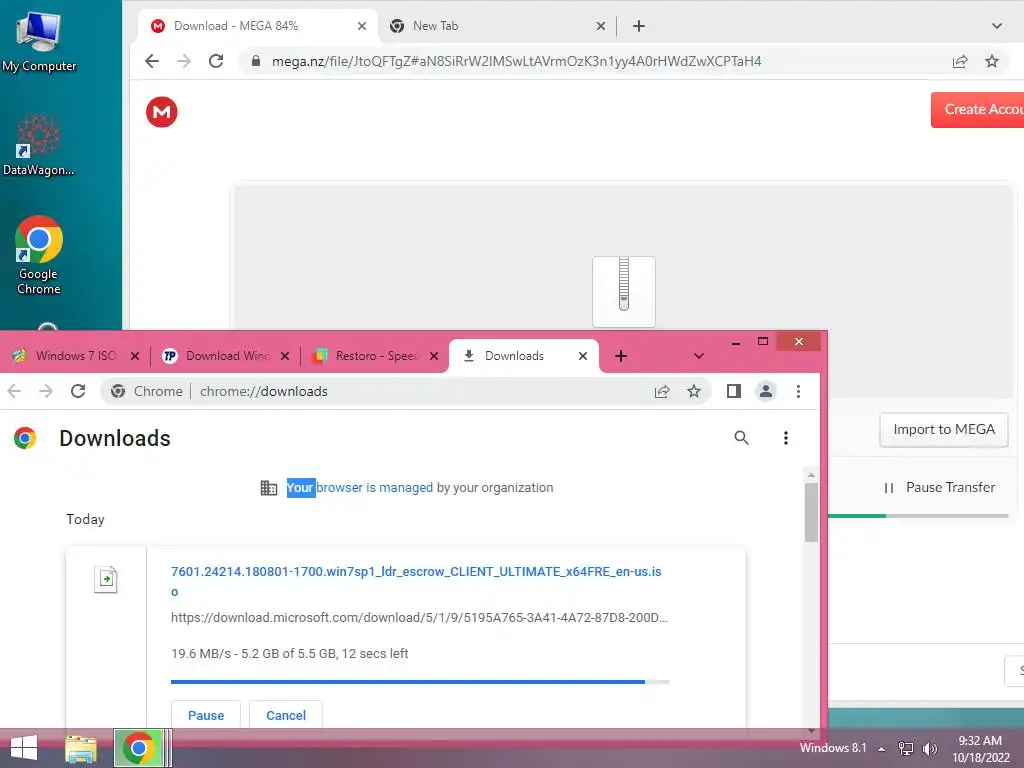
Task: Click the download.microsoft.com source URL
Action: coord(419,618)
